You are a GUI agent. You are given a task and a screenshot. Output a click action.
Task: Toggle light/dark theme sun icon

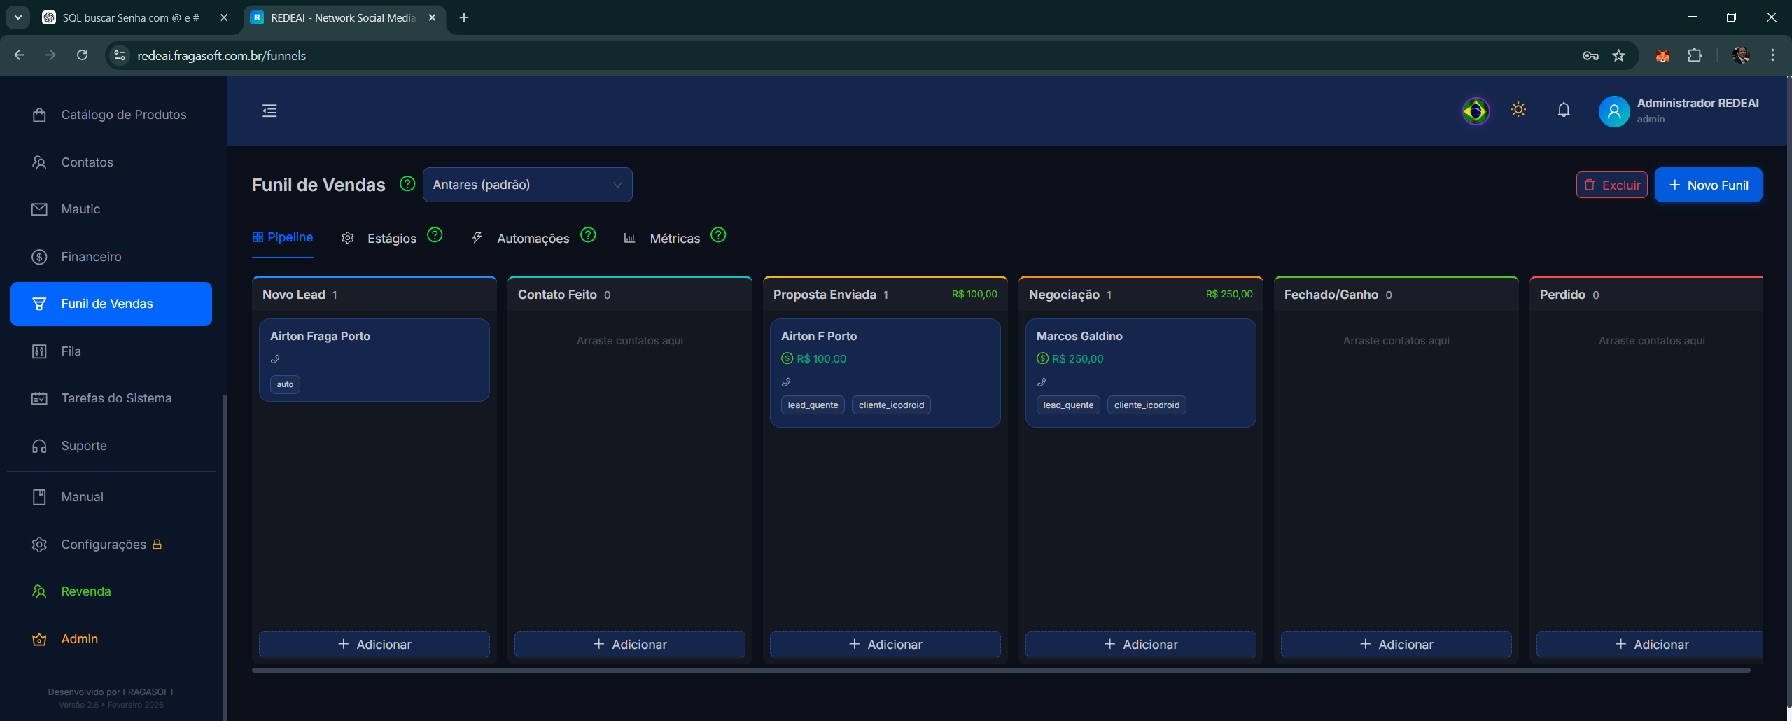pos(1518,110)
